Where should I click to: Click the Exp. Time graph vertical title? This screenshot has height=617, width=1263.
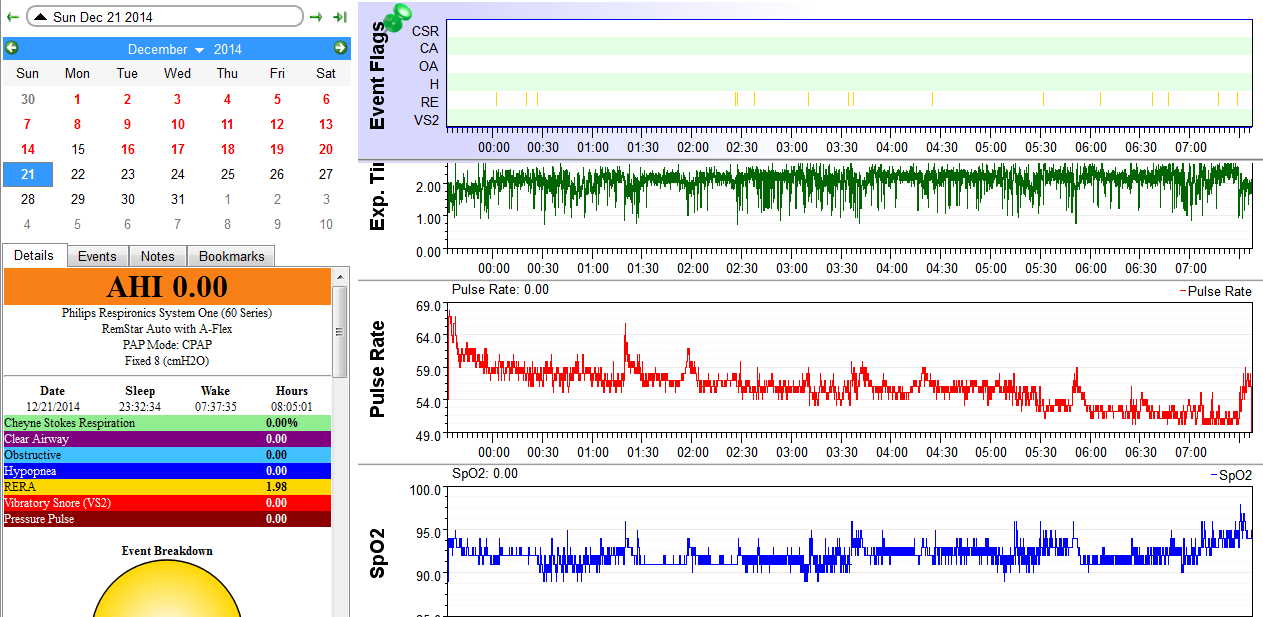click(377, 199)
